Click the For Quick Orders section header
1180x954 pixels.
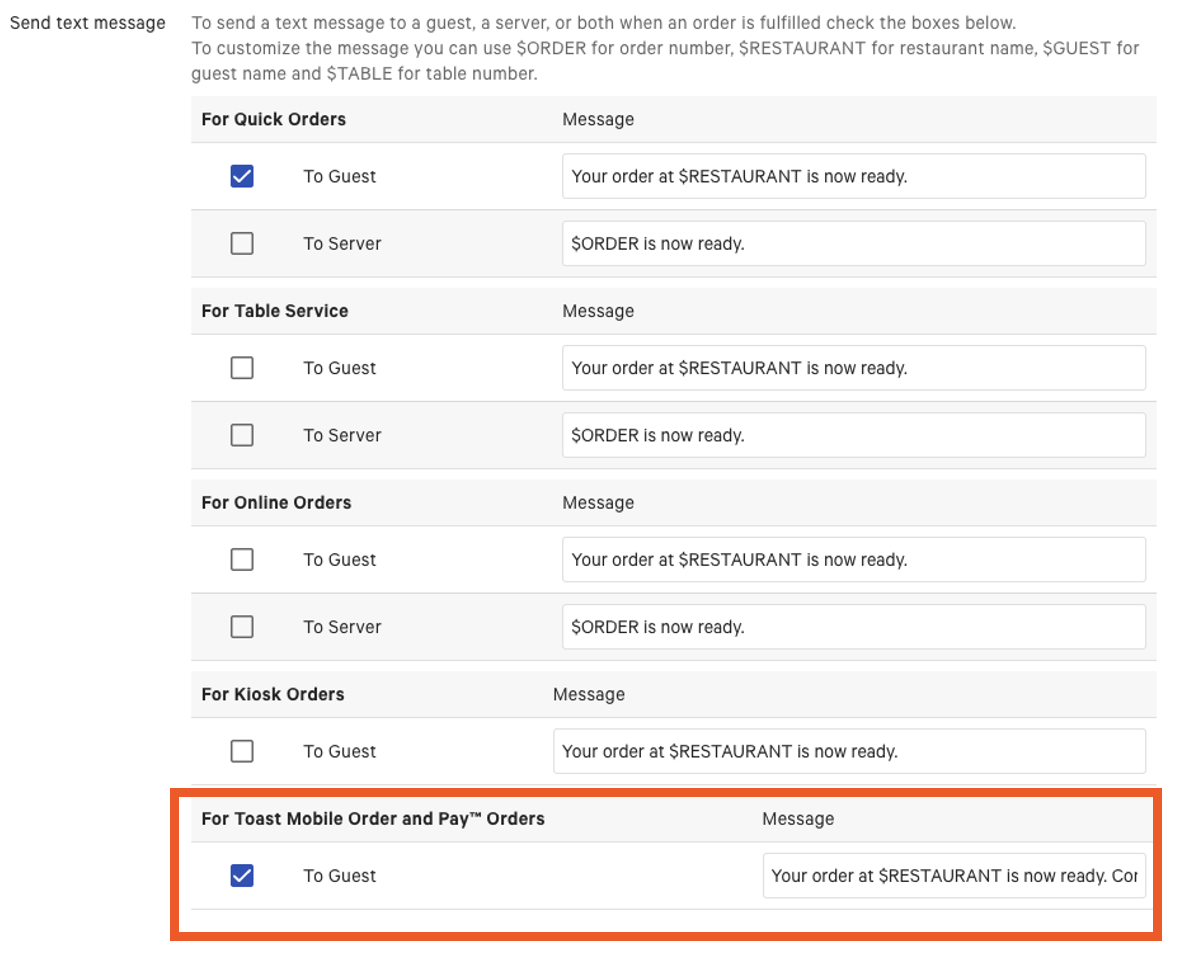273,119
